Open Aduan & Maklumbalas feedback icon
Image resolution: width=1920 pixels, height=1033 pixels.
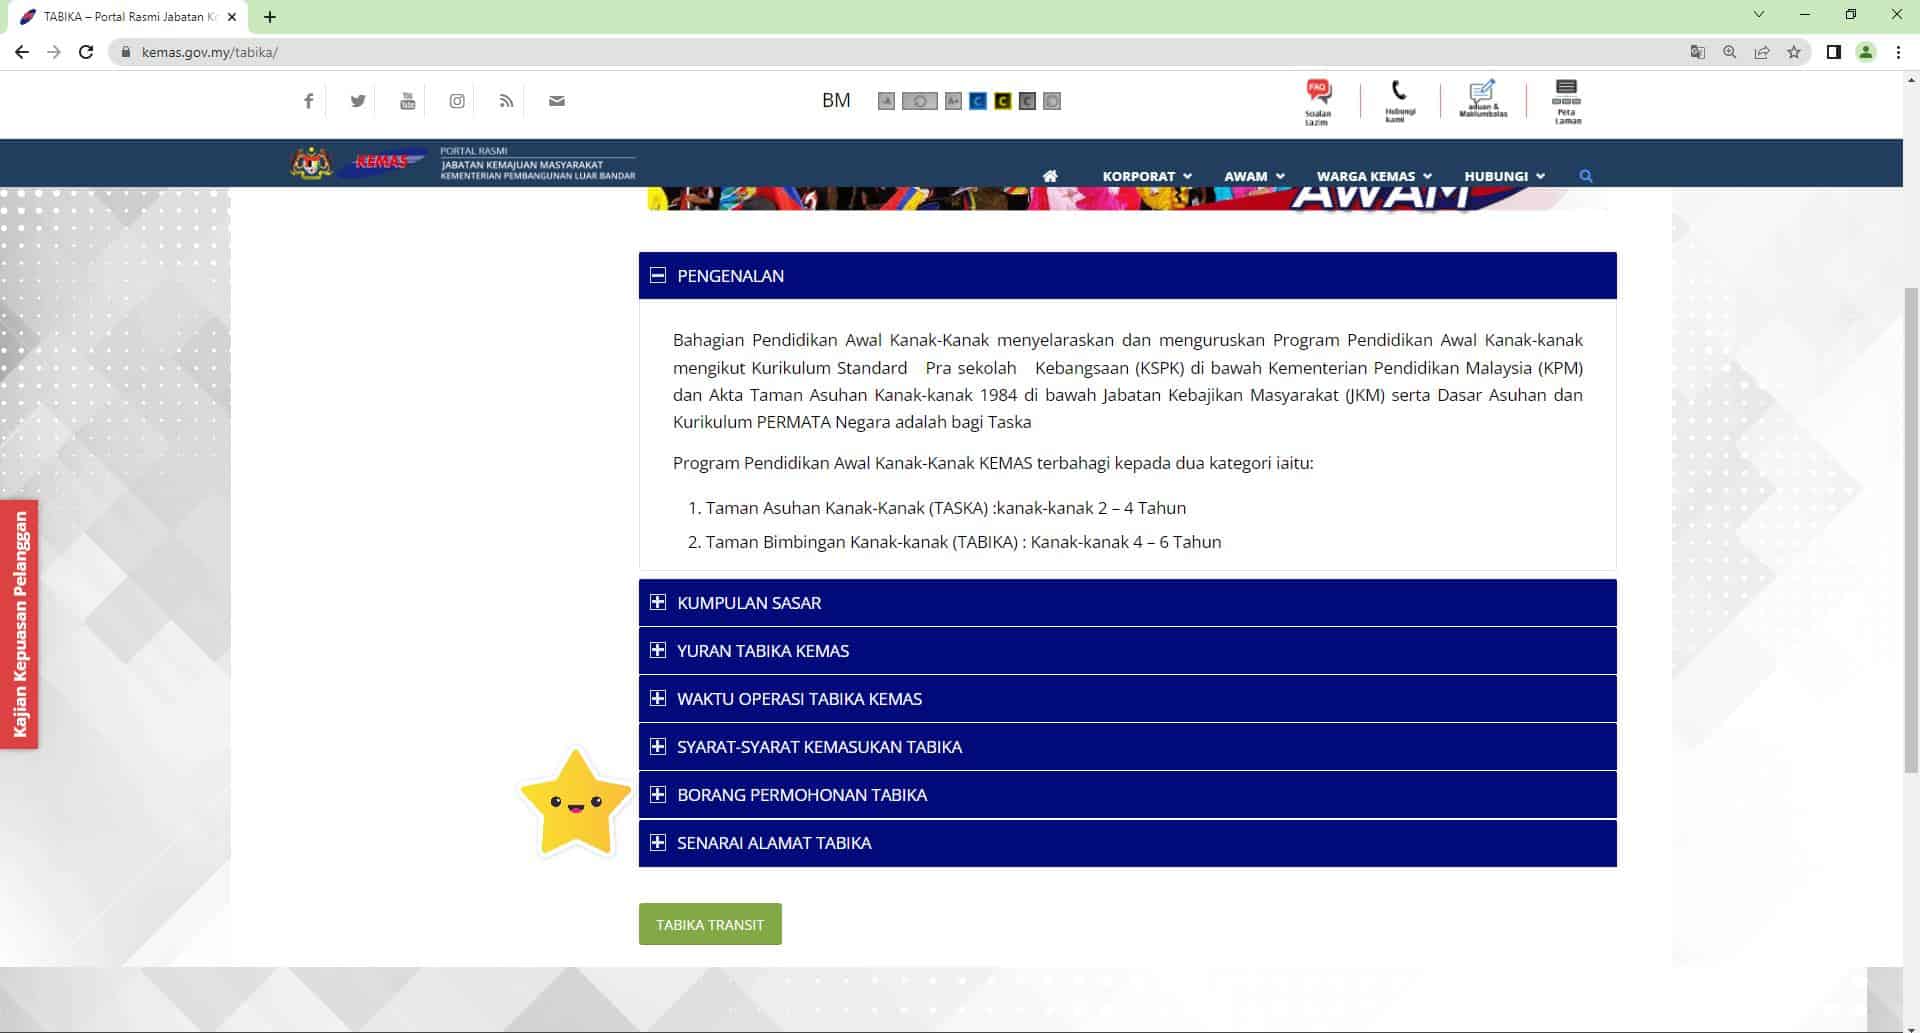(1483, 100)
